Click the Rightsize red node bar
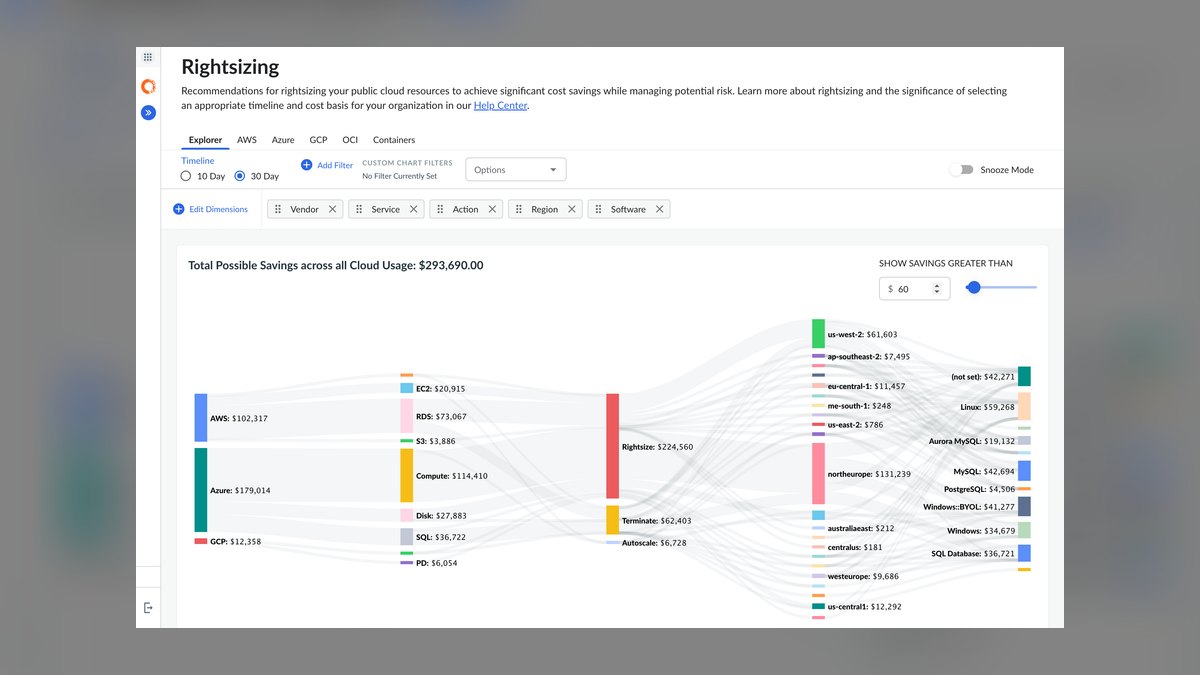The height and width of the screenshot is (675, 1200). pos(613,446)
